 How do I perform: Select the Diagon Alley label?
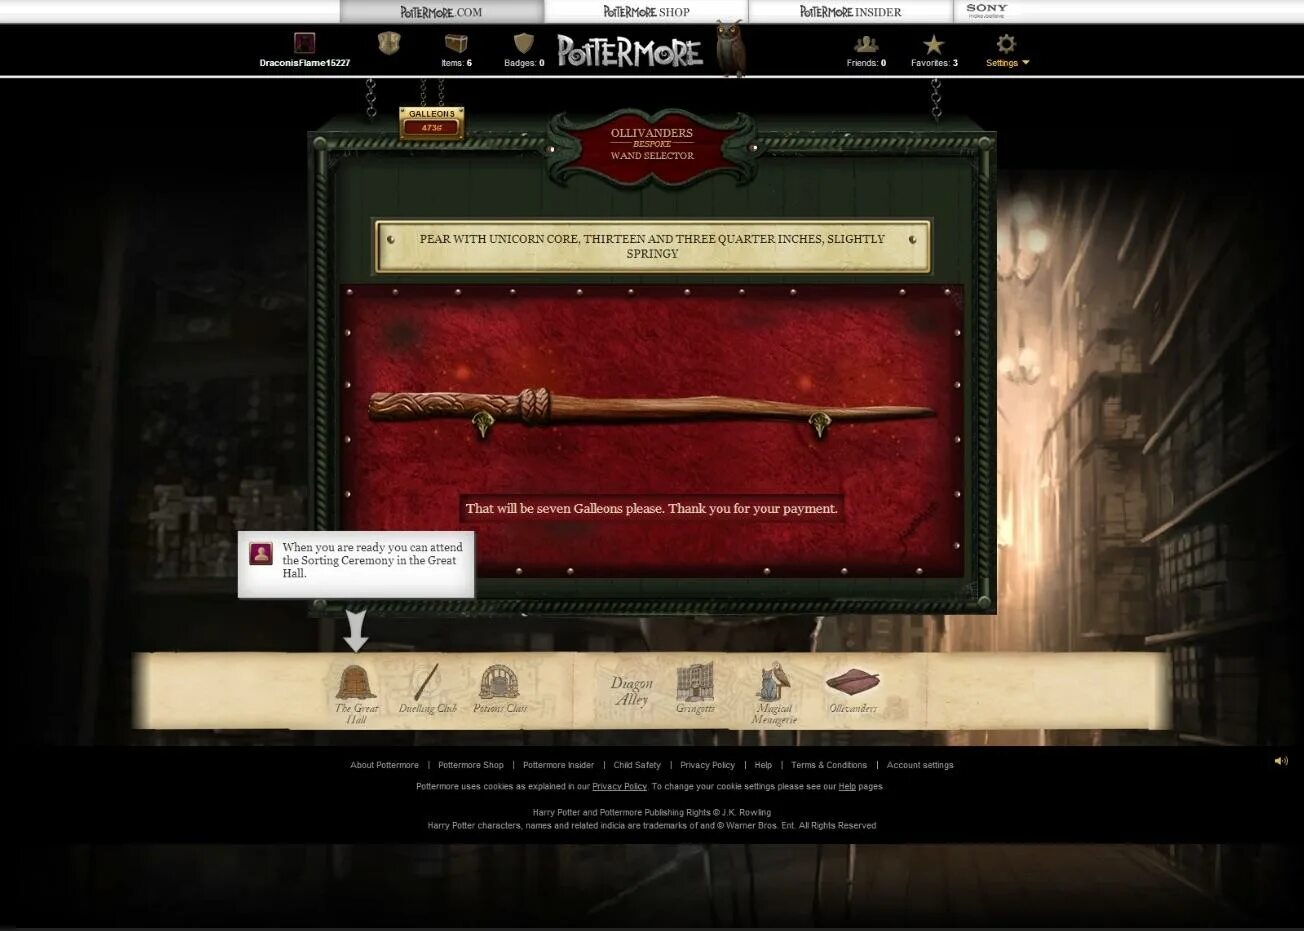(x=632, y=691)
